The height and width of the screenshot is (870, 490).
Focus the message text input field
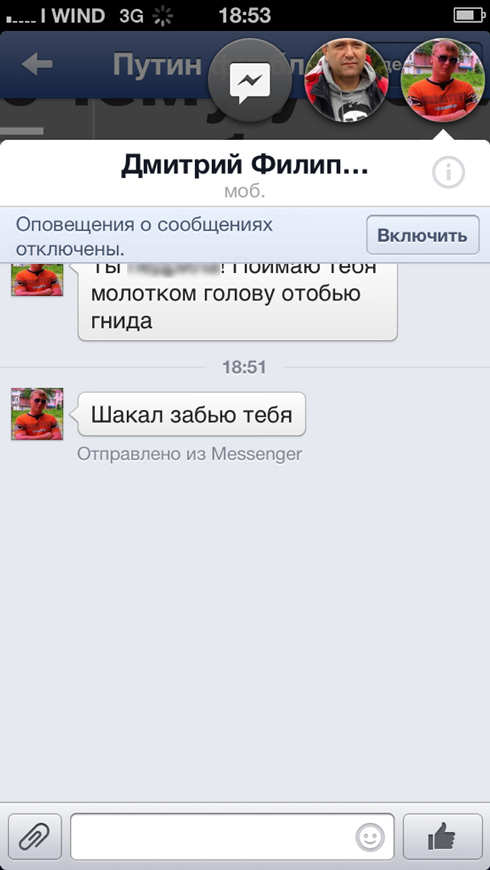pyautogui.click(x=232, y=836)
